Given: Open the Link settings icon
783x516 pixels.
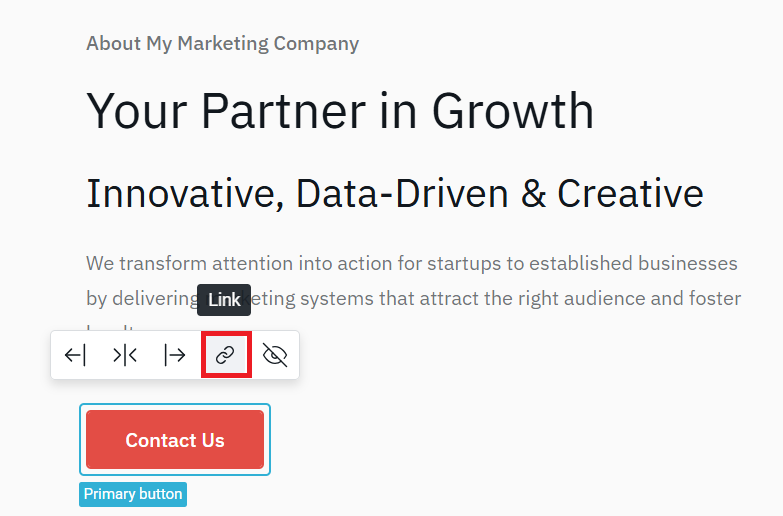Looking at the screenshot, I should (x=226, y=355).
